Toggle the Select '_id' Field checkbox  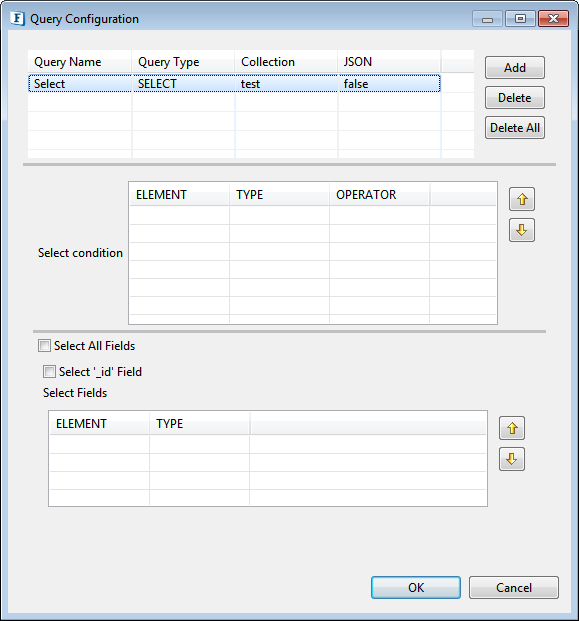(49, 372)
